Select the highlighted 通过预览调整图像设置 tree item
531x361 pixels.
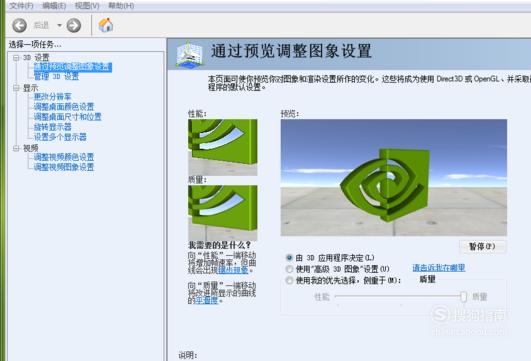[x=72, y=67]
